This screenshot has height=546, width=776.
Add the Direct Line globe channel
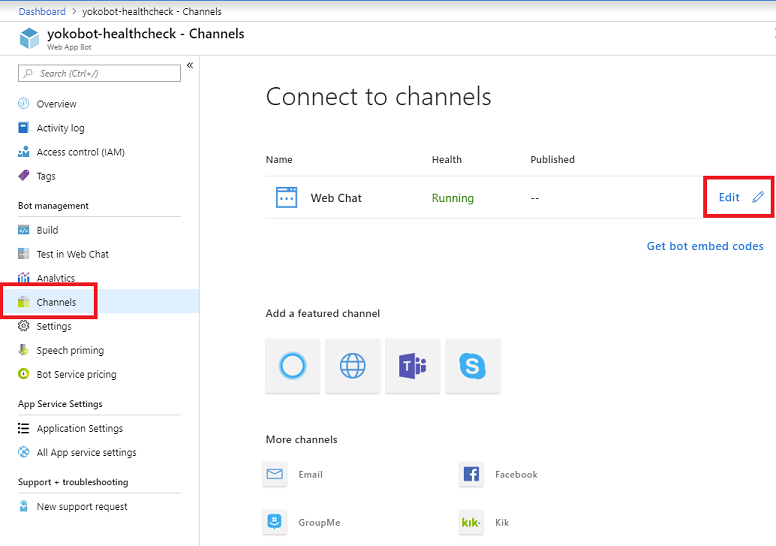tap(352, 366)
